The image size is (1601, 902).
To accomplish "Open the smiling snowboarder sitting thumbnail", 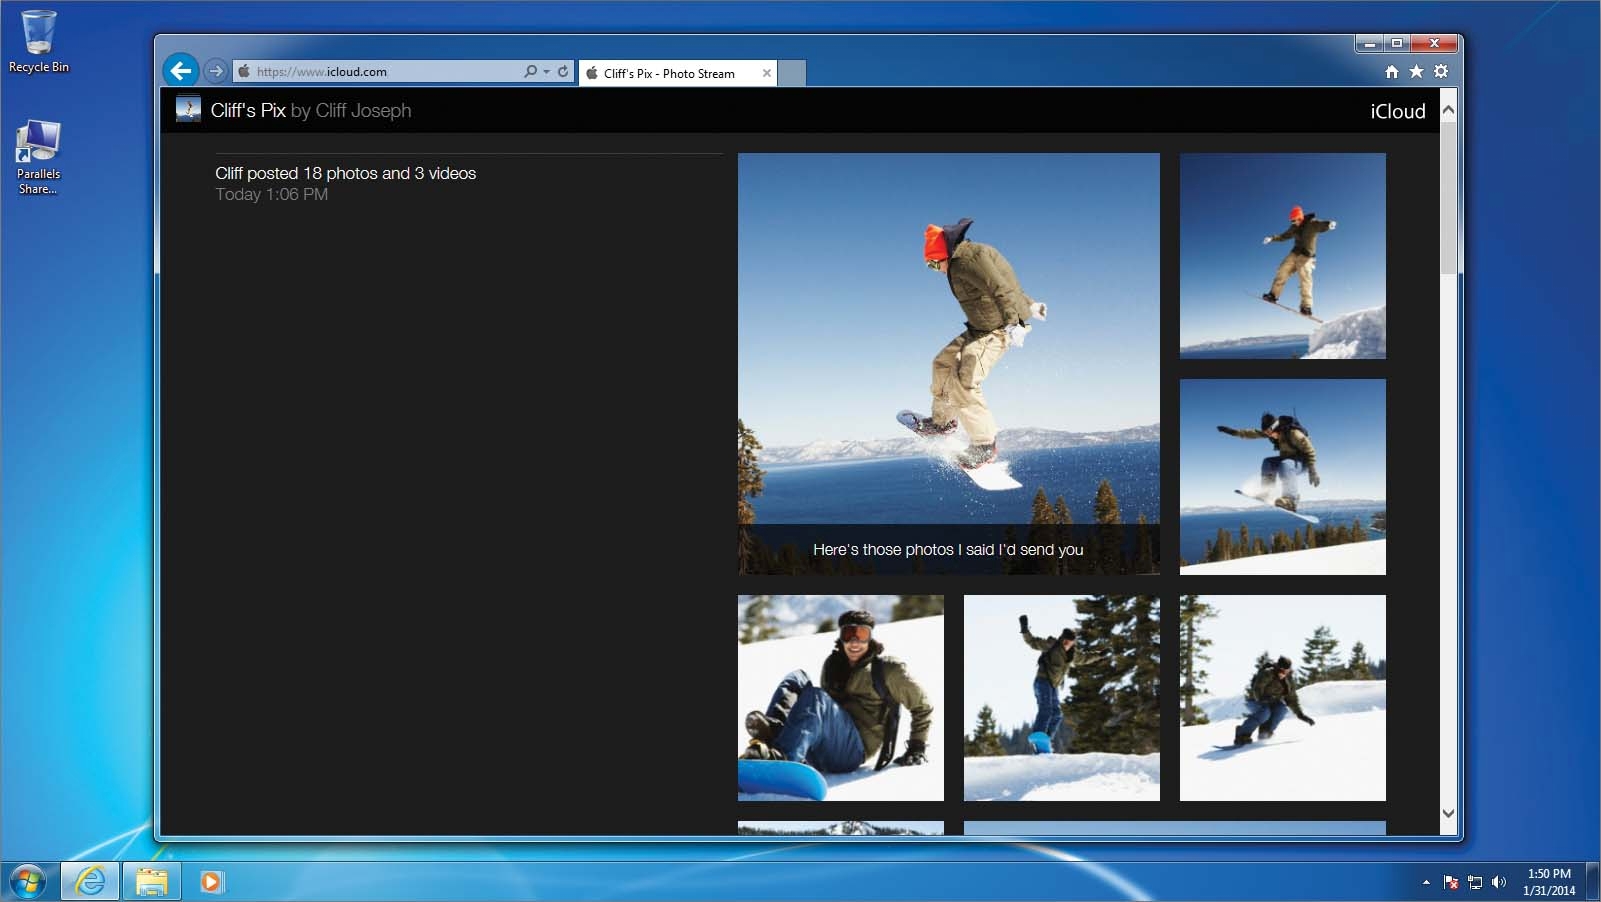I will [840, 698].
